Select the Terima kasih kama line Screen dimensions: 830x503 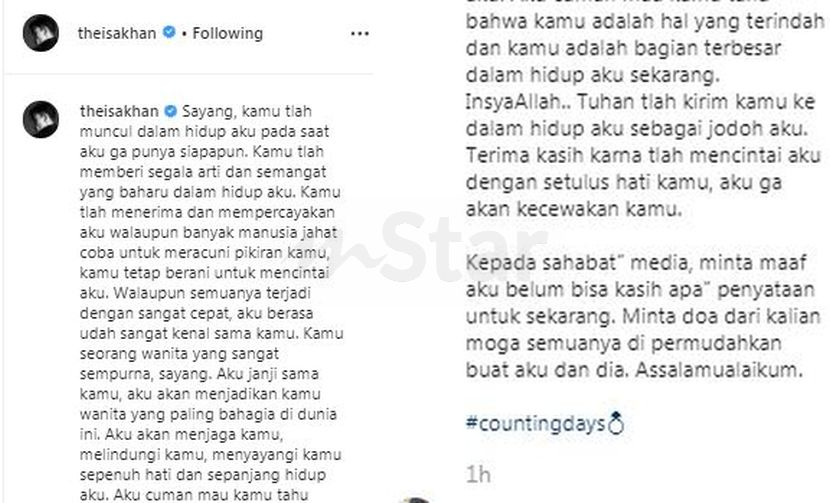pyautogui.click(x=643, y=156)
